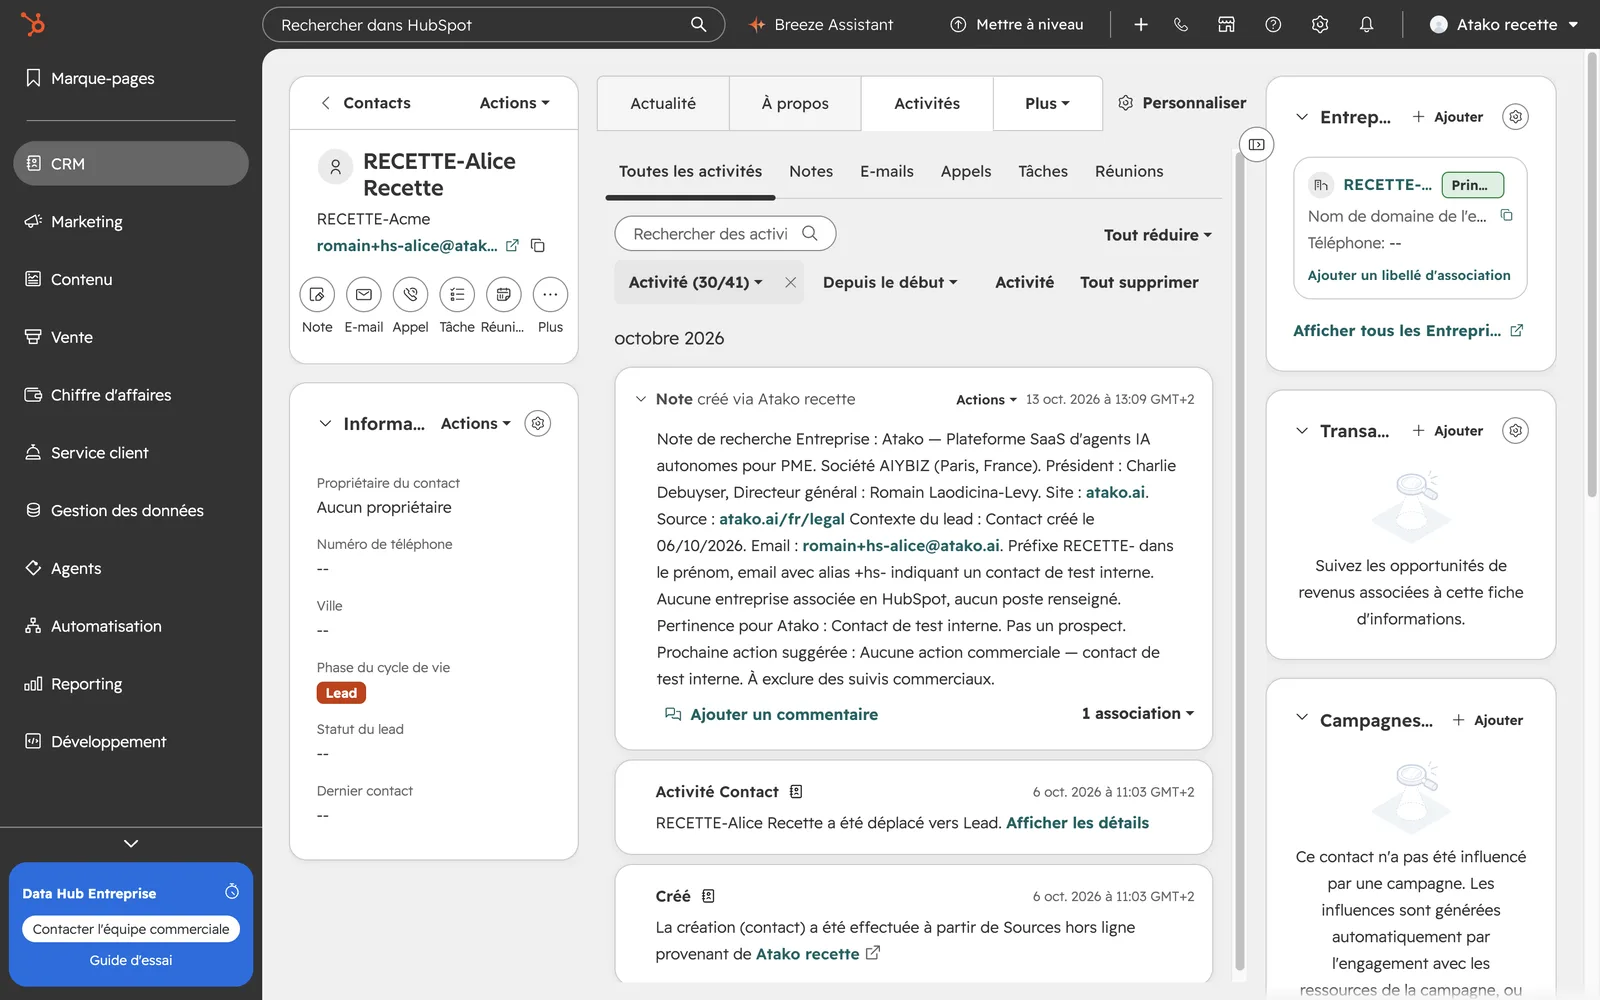
Task: Click Tout supprimer filters button
Action: point(1139,282)
